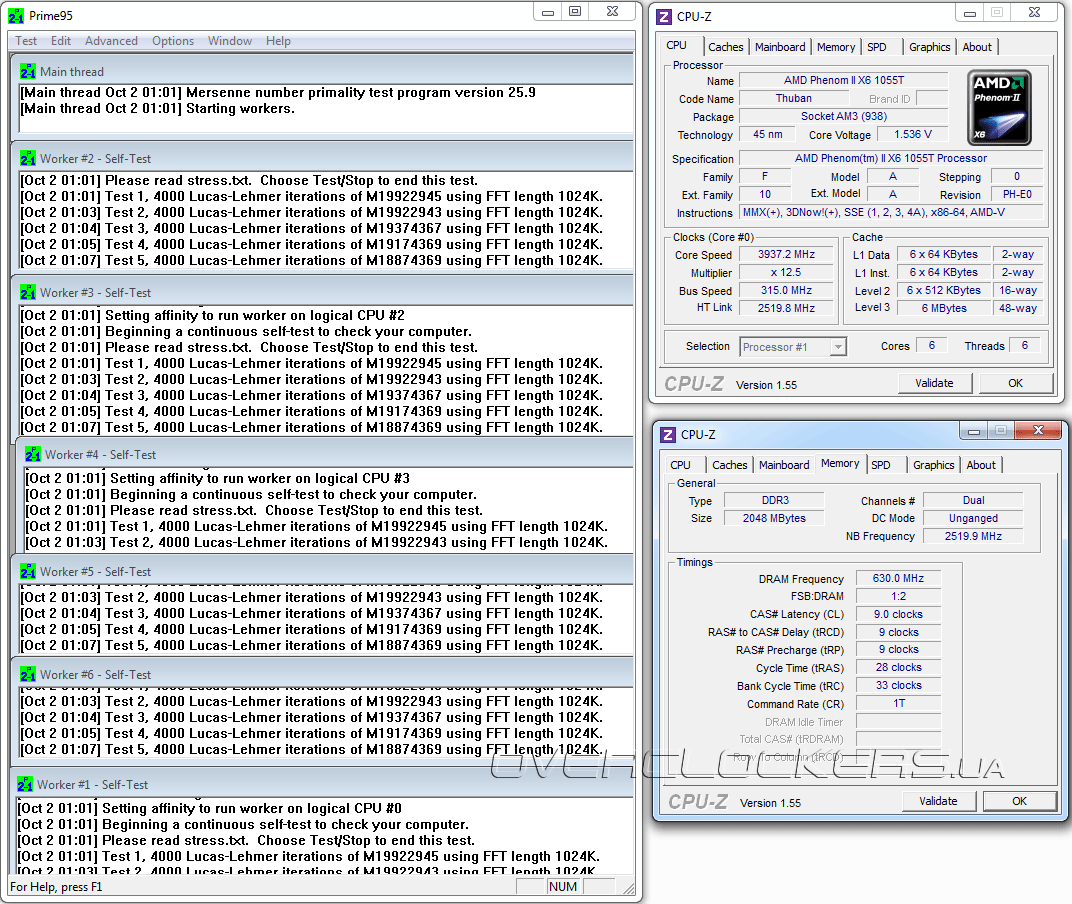The height and width of the screenshot is (904, 1072).
Task: Switch to the Mainboard tab in upper CPU-Z
Action: coord(780,47)
